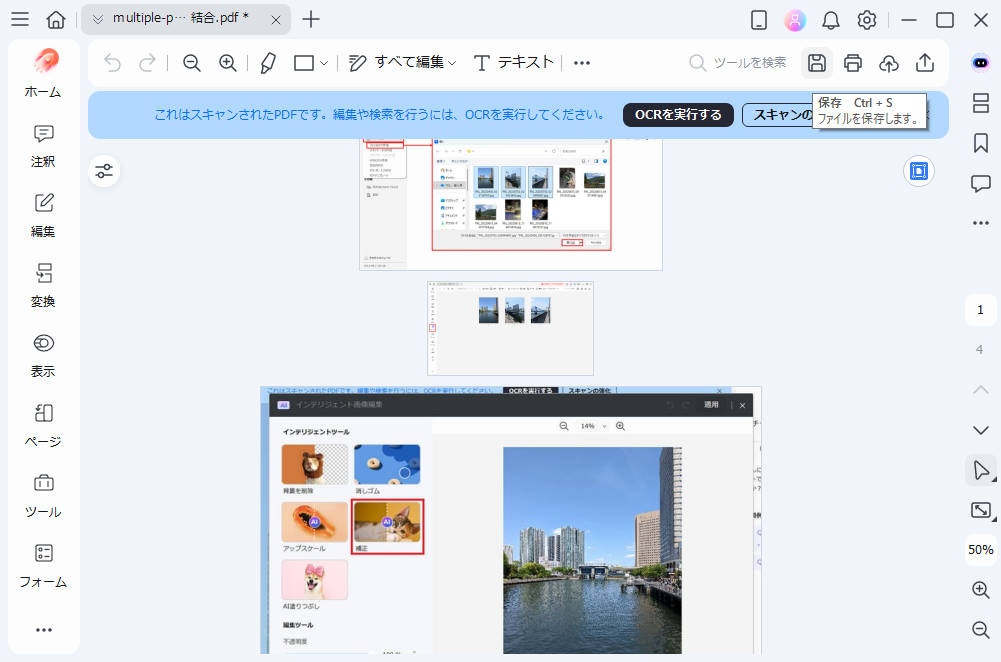
Task: Open the page view settings panel
Action: pos(104,170)
